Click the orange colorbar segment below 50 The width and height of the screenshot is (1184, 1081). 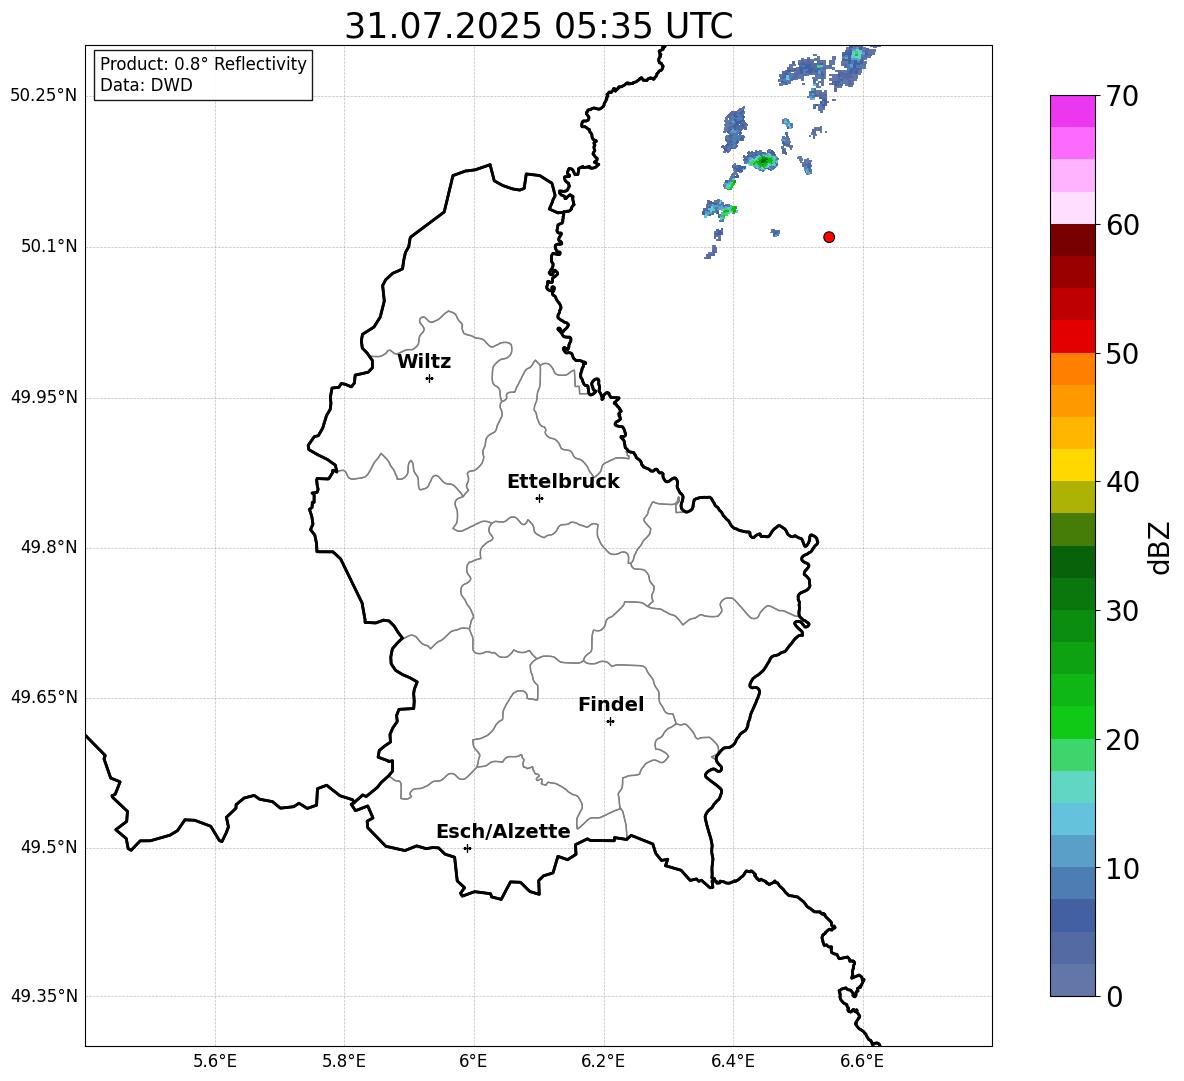[1073, 369]
